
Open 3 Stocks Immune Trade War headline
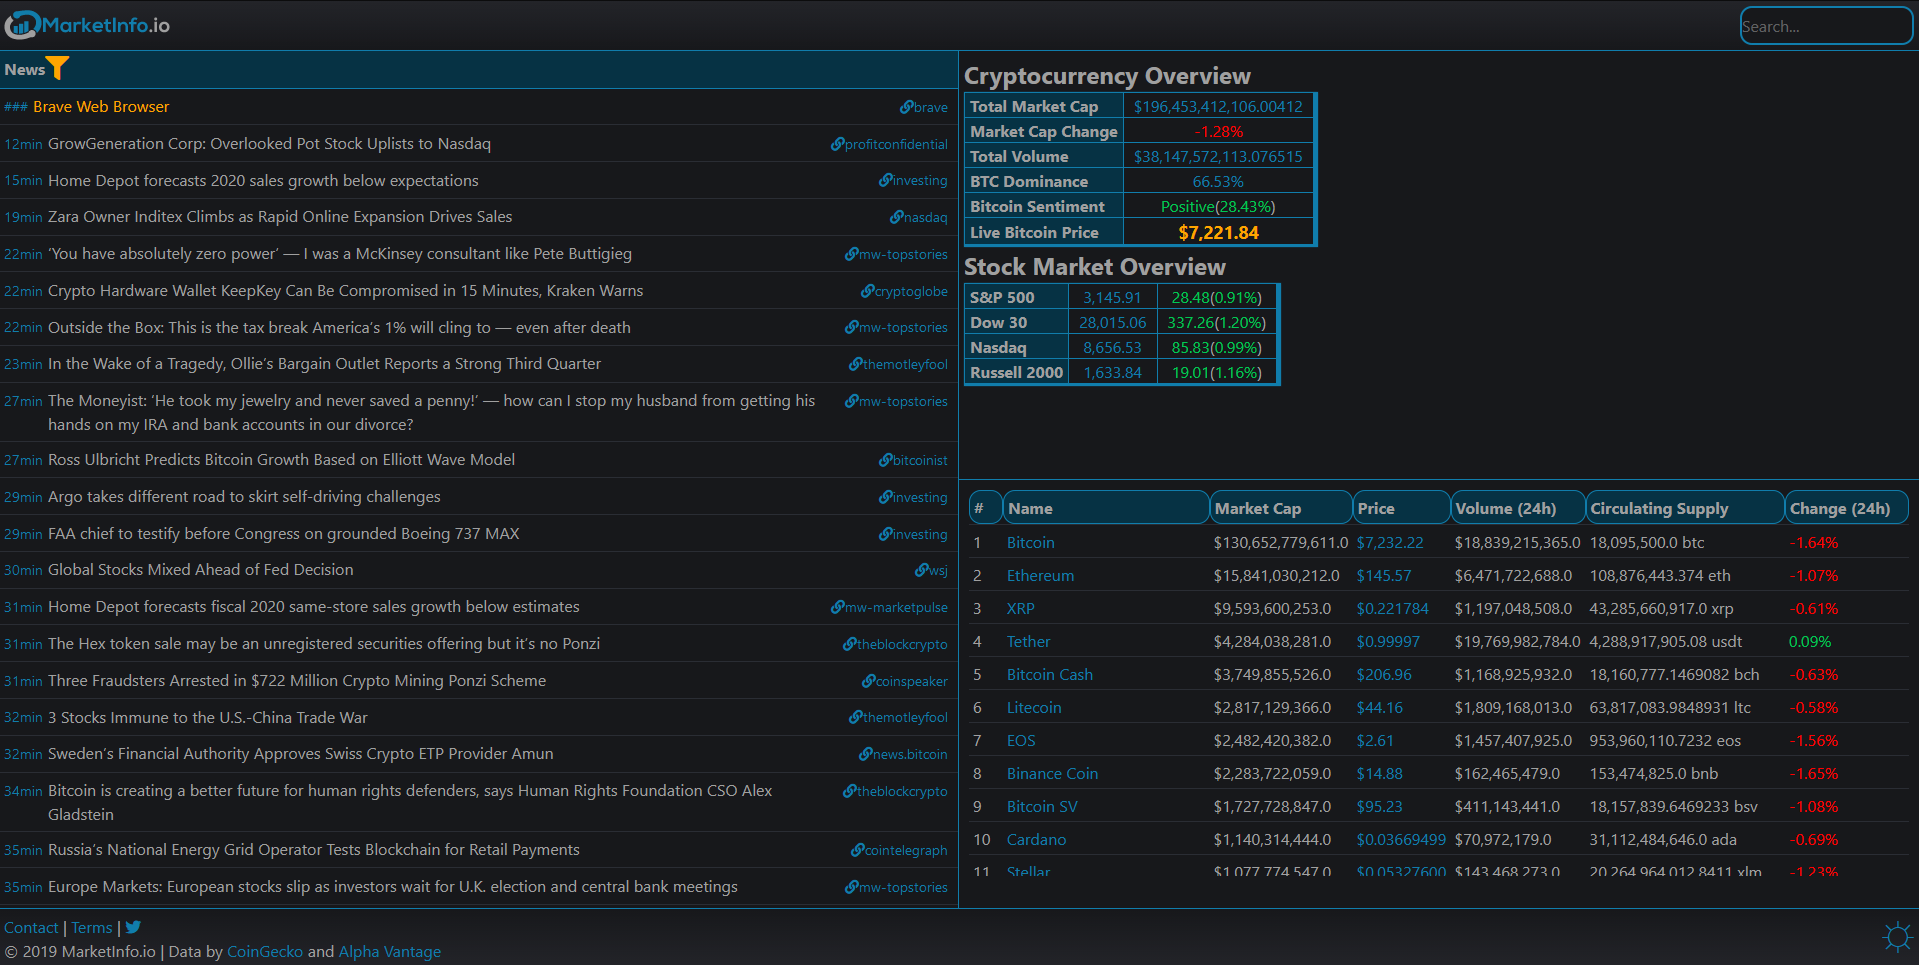click(x=208, y=717)
